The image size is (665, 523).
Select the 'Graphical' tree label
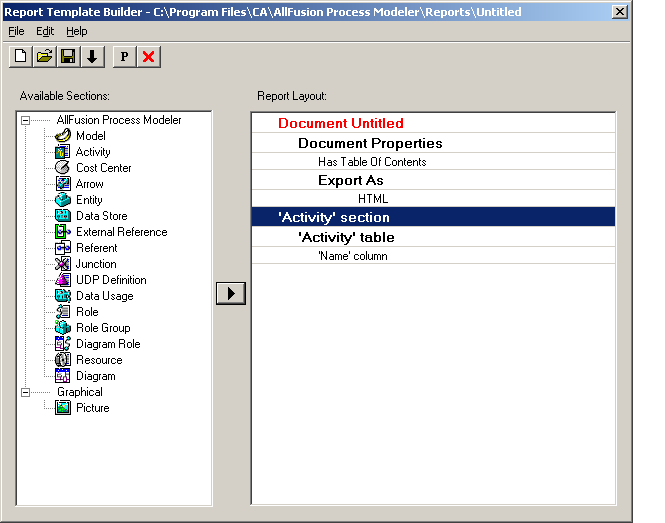[x=80, y=392]
